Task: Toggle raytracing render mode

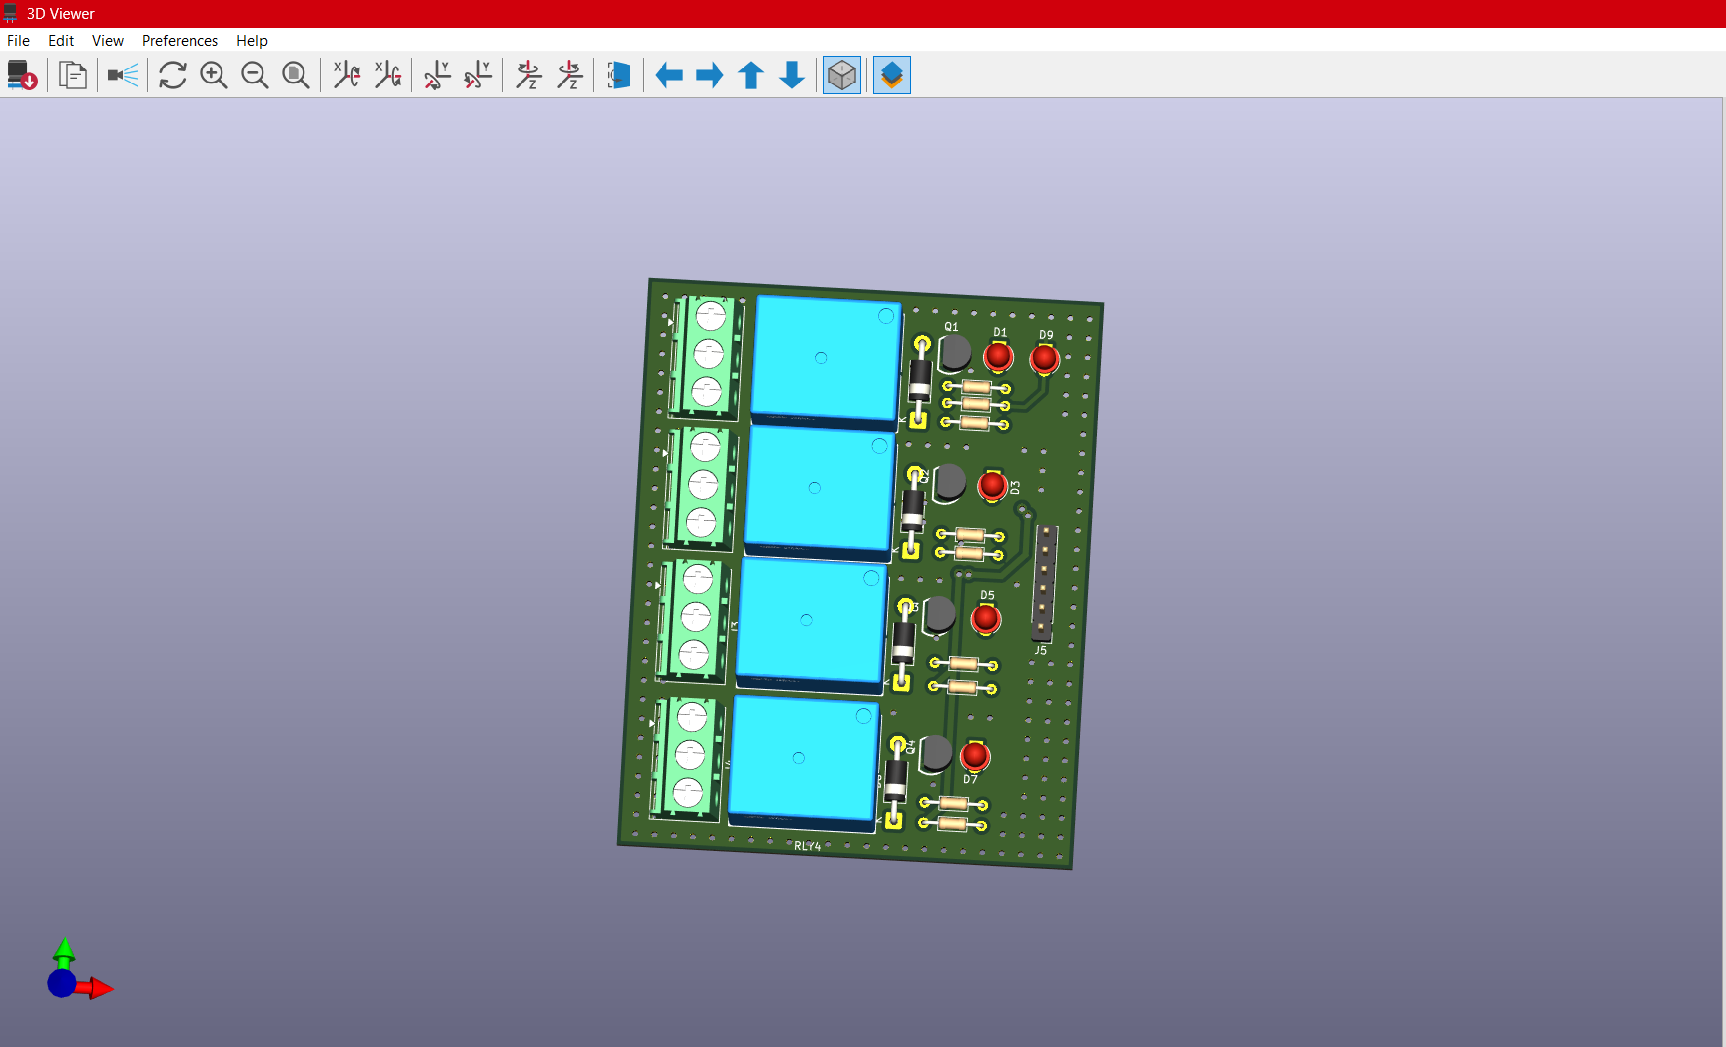Action: coord(123,75)
